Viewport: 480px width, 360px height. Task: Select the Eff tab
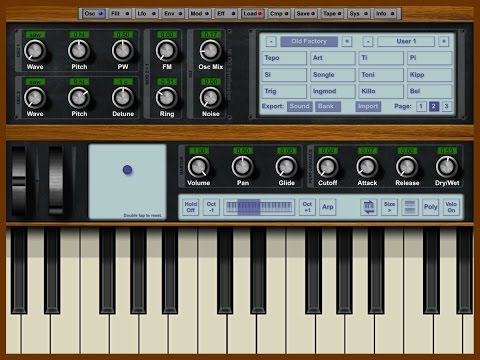(x=226, y=14)
